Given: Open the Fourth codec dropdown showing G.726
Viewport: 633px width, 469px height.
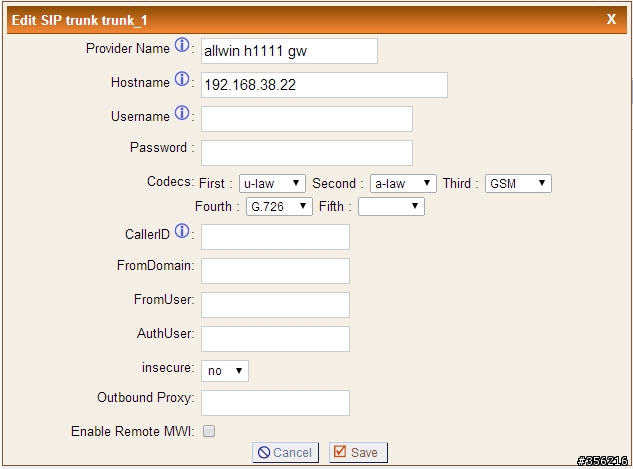Looking at the screenshot, I should tap(279, 206).
